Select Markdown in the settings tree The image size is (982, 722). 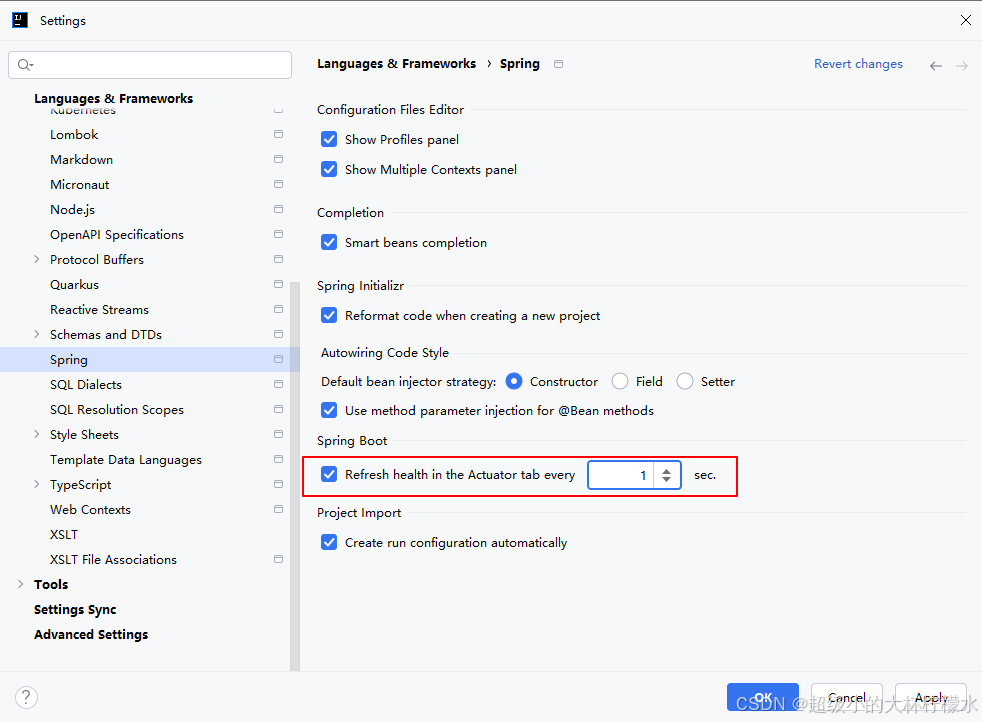[x=81, y=159]
